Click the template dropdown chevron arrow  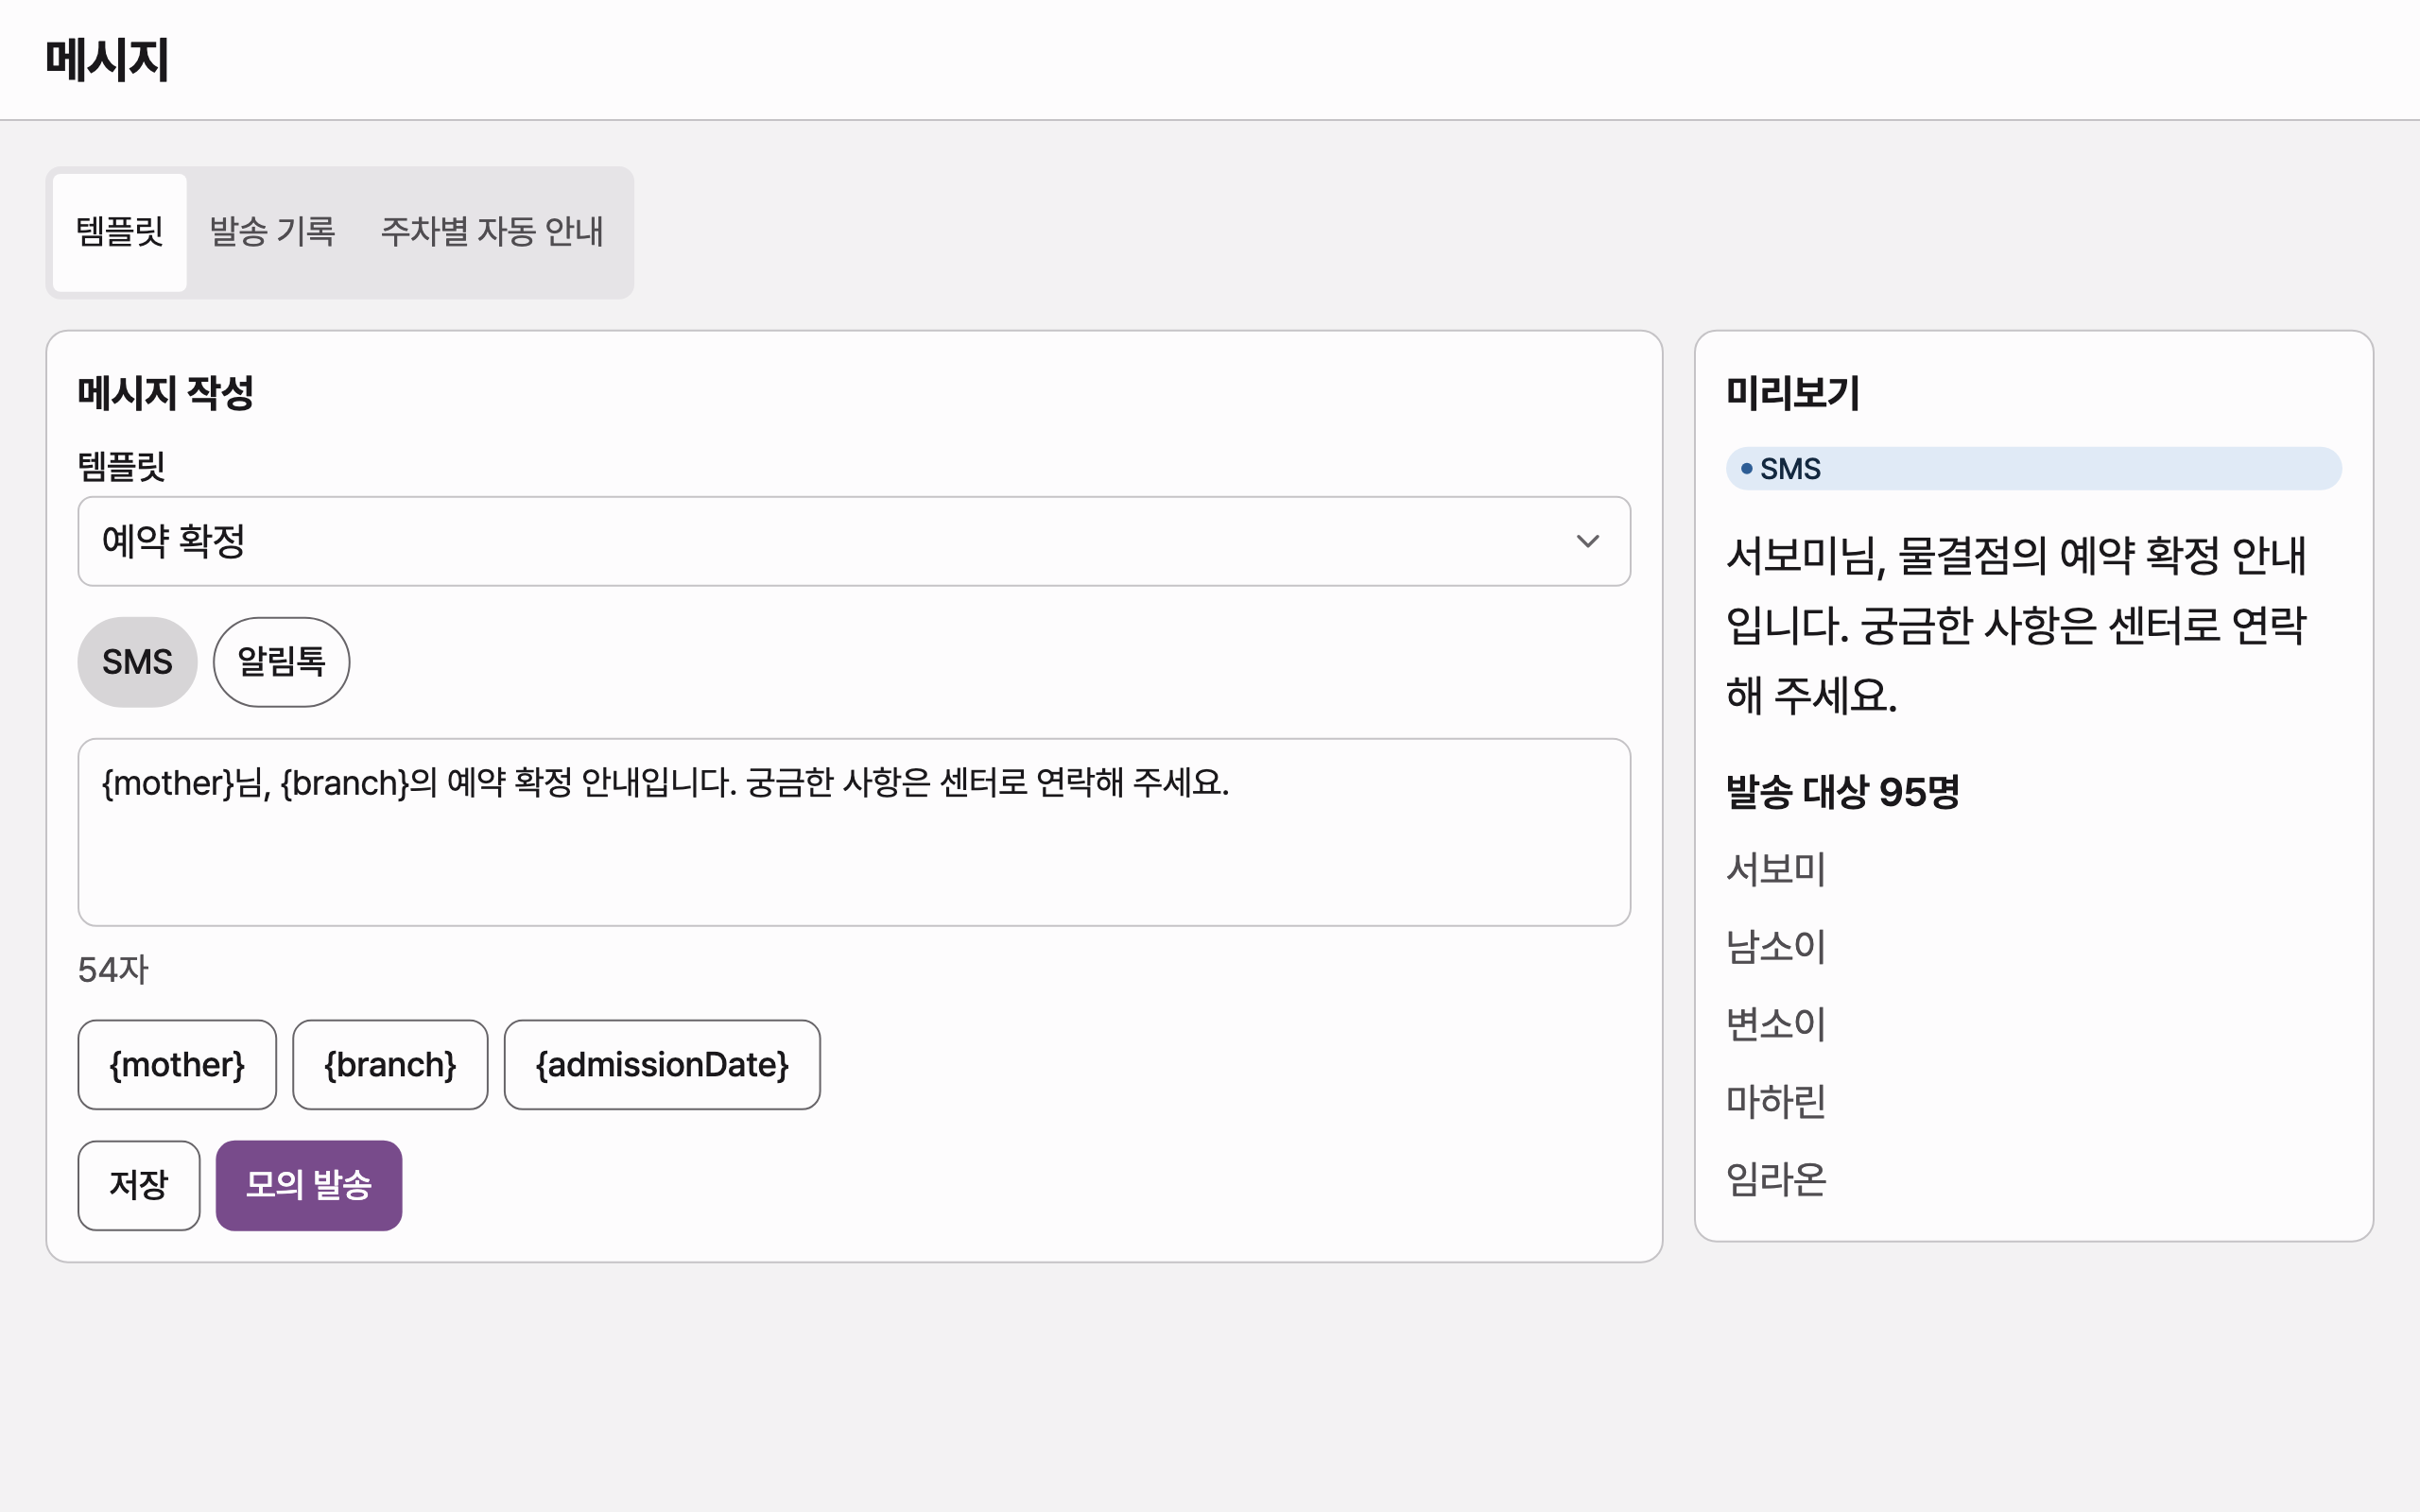(x=1587, y=541)
